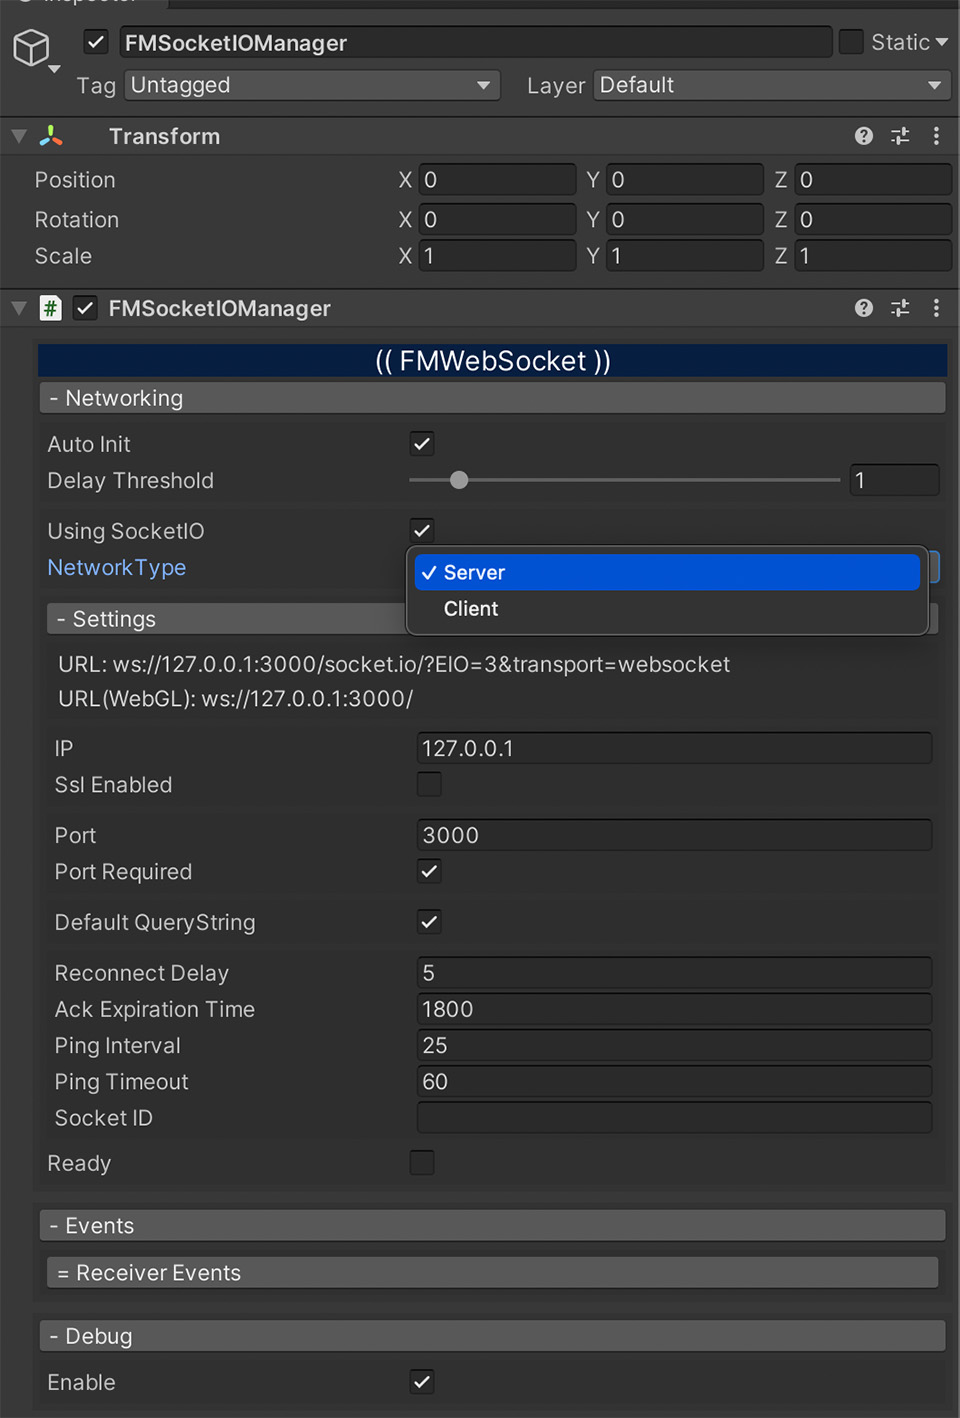Enable the Ssl Enabled checkbox
960x1418 pixels.
(429, 784)
